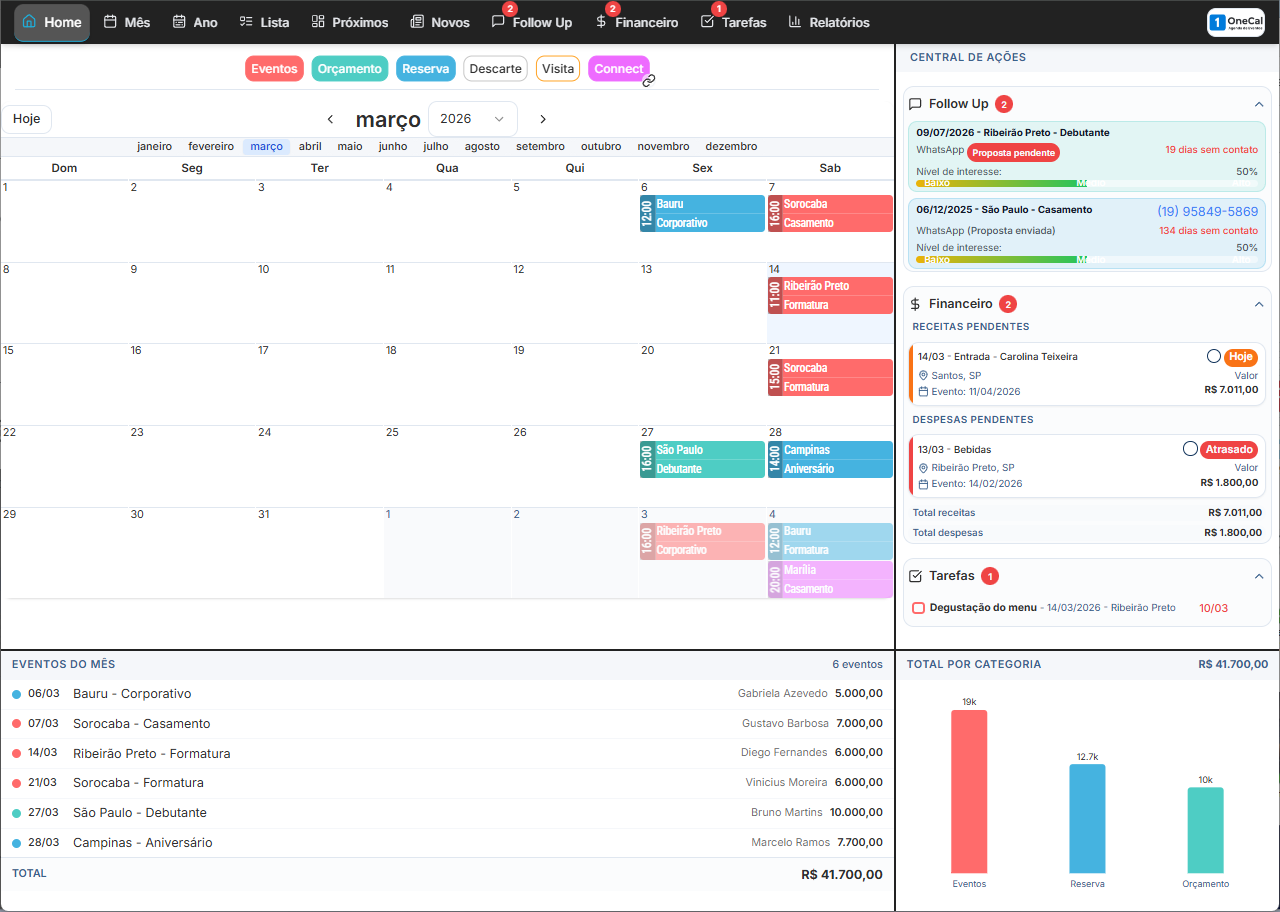Toggle the Reserva filter pill
The height and width of the screenshot is (912, 1280).
pos(426,69)
